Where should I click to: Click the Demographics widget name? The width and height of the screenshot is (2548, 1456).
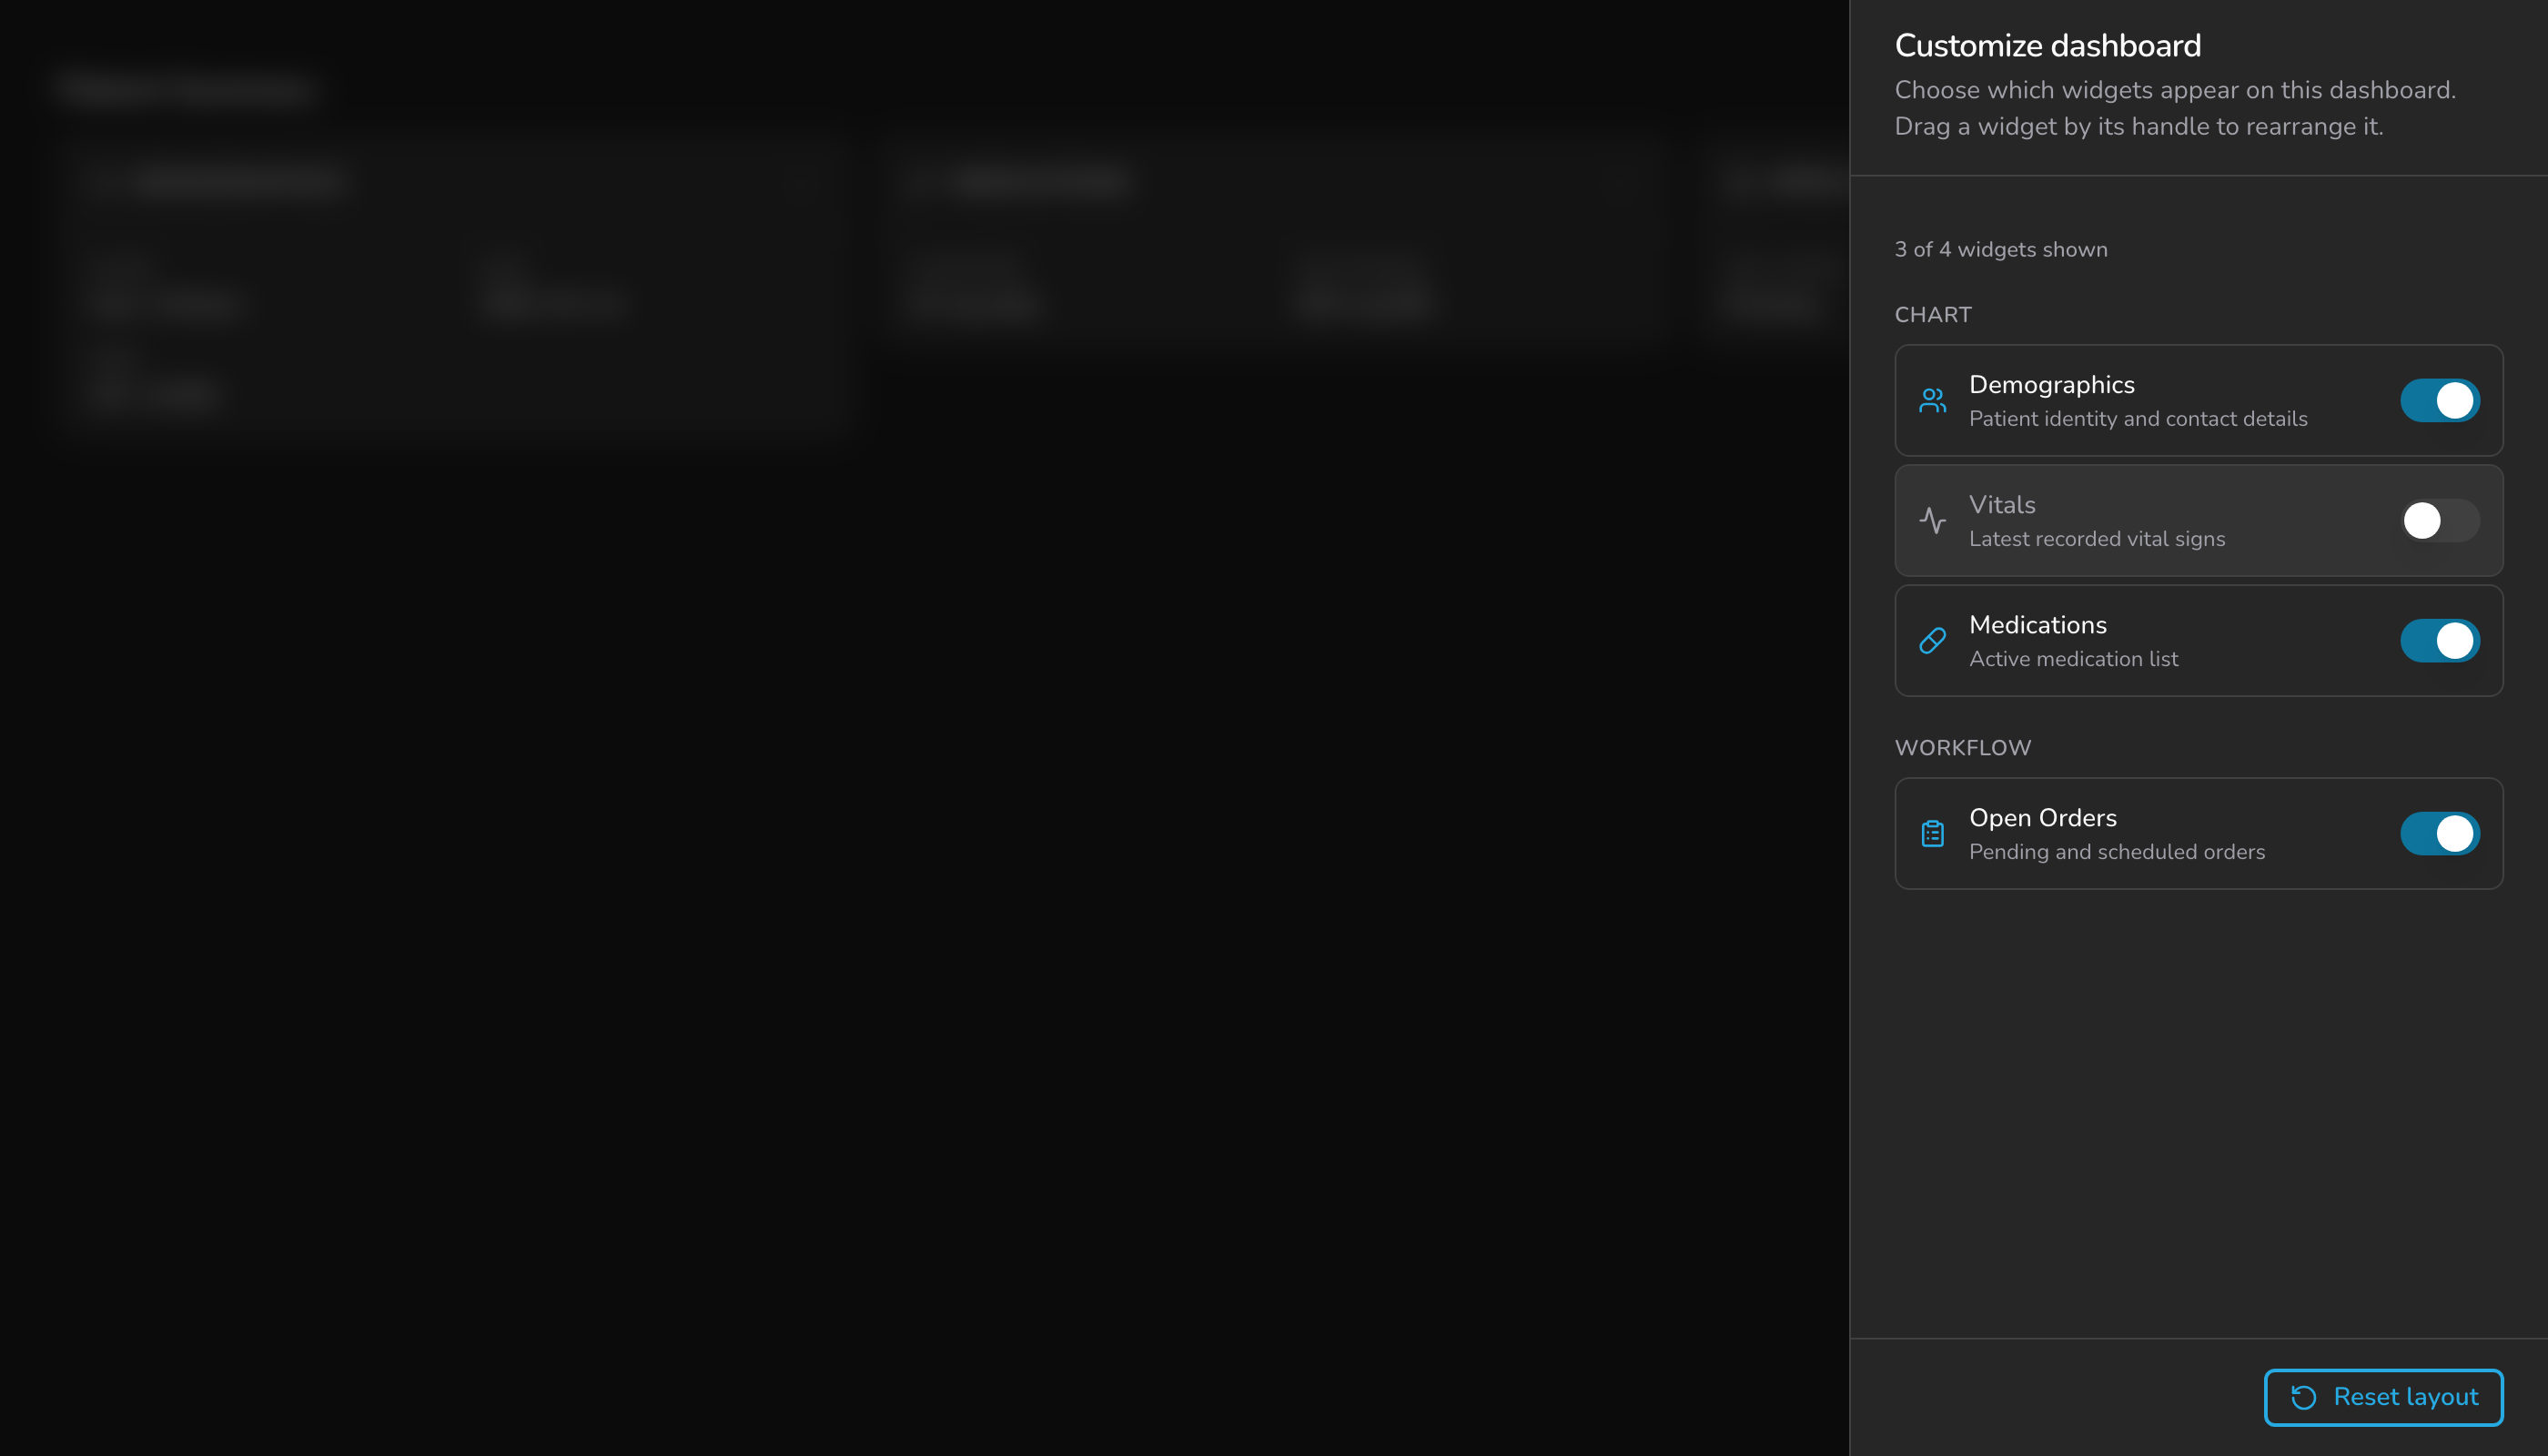pyautogui.click(x=2051, y=385)
